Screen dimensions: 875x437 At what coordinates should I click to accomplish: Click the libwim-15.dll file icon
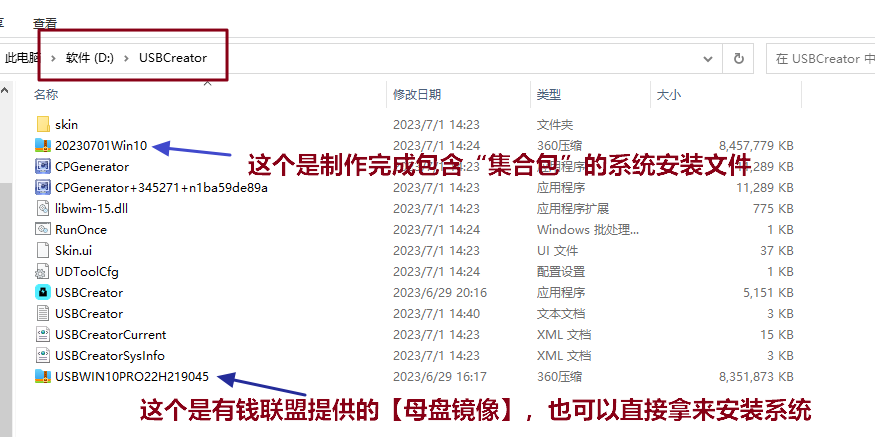tap(42, 208)
